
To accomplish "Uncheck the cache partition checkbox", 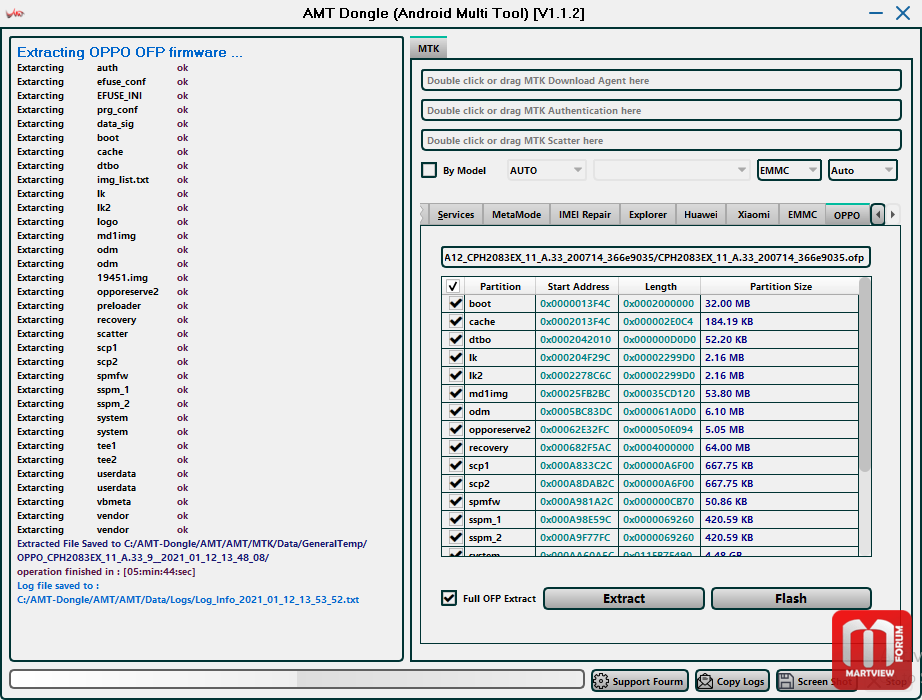I will click(x=455, y=322).
